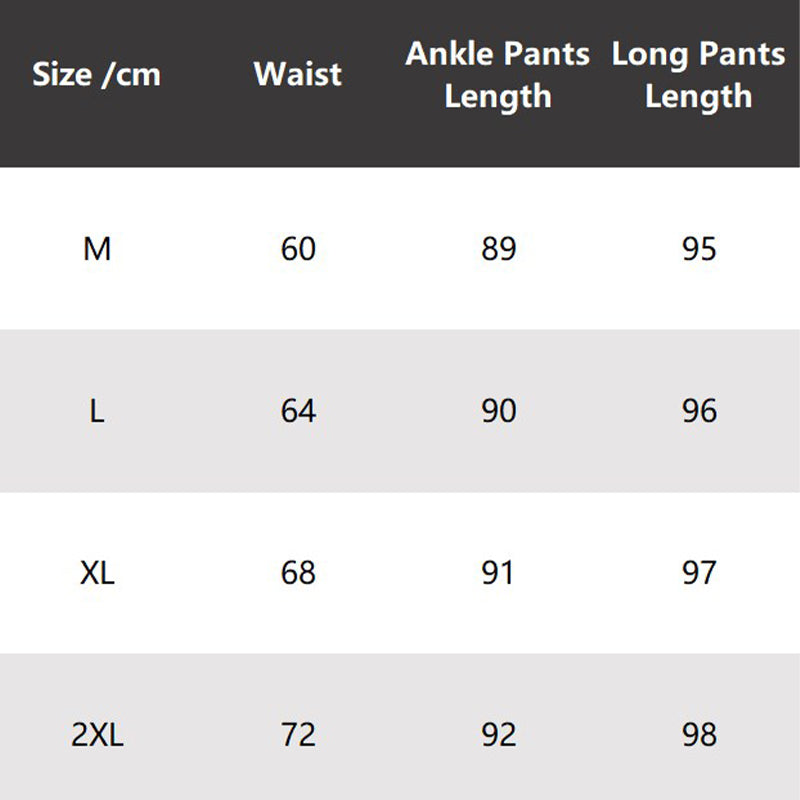Click waist value 60 for size M
This screenshot has width=800, height=800.
point(298,248)
